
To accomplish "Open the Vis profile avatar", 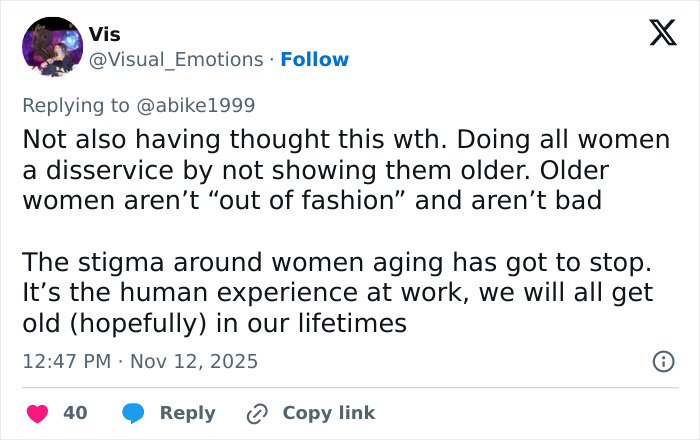I will tap(51, 47).
